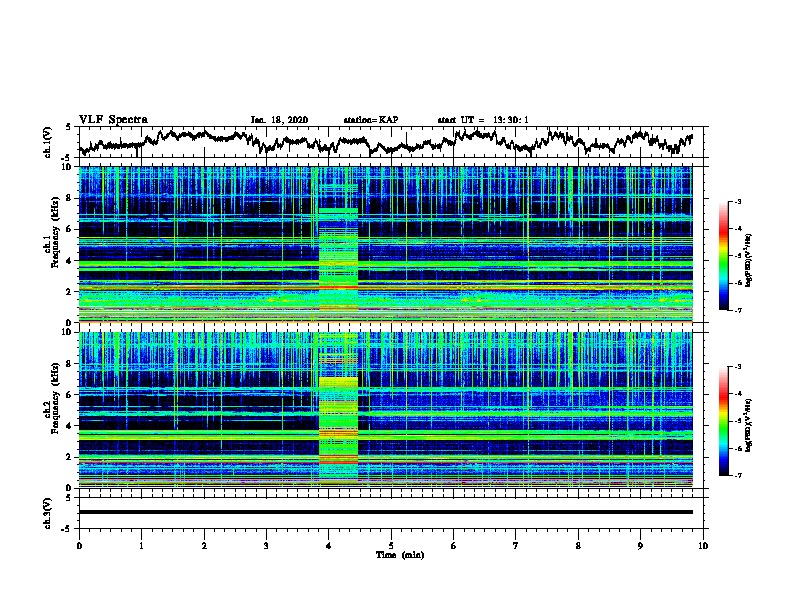Image resolution: width=792 pixels, height=612 pixels.
Task: Click the ch.2 frequency tick label "4"
Action: (69, 426)
